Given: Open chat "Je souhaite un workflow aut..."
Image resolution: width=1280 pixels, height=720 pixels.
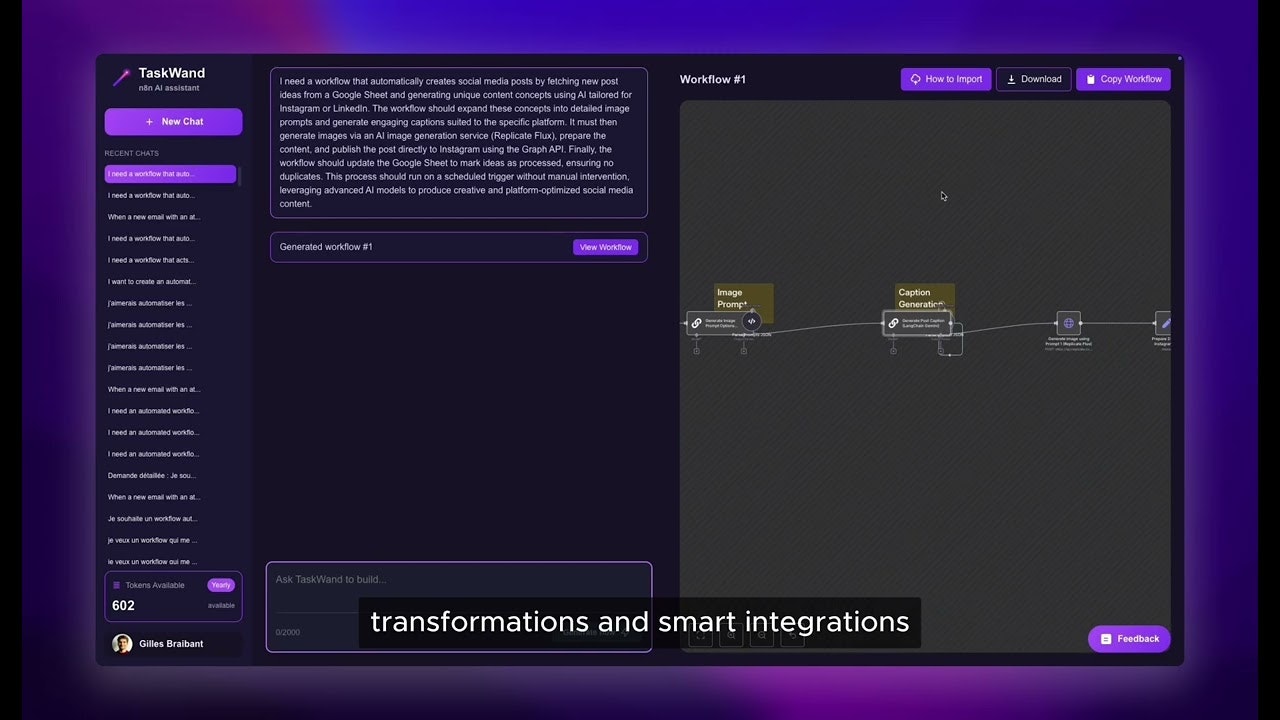Looking at the screenshot, I should pos(170,519).
